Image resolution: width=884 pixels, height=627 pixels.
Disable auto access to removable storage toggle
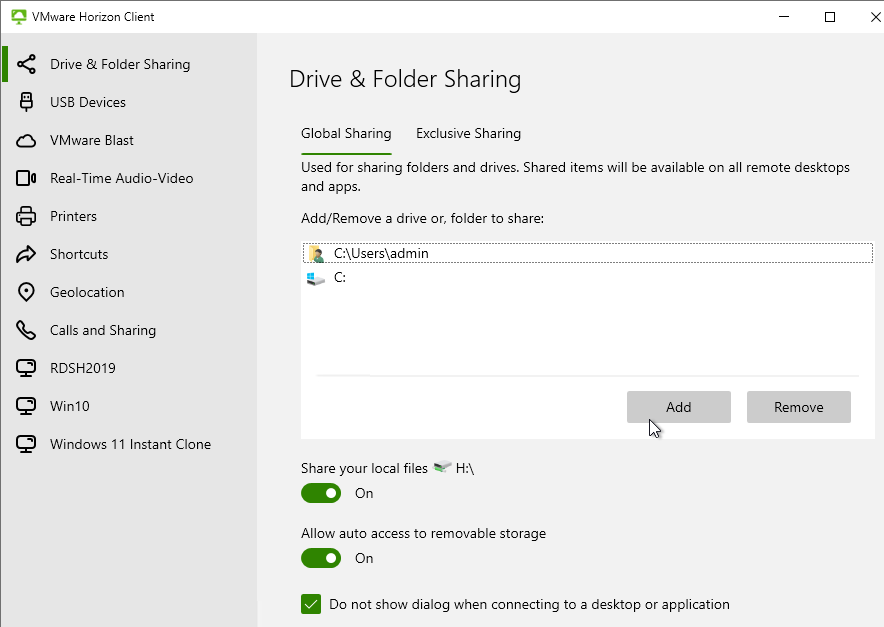pos(321,558)
